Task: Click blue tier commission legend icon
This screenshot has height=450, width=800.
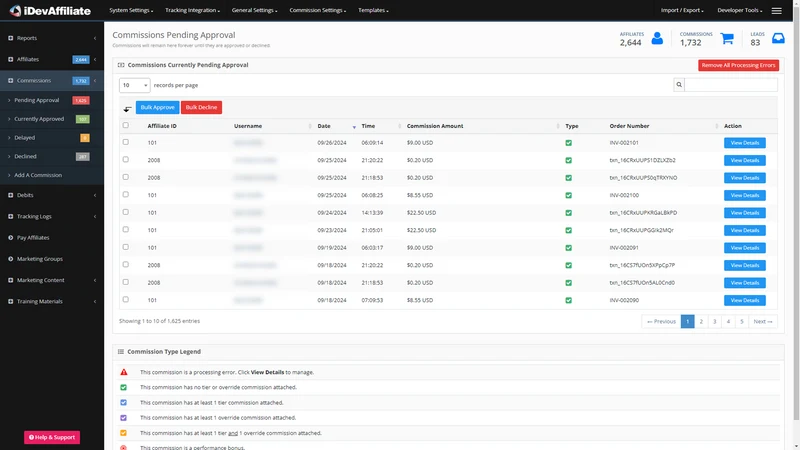Action: 123,403
